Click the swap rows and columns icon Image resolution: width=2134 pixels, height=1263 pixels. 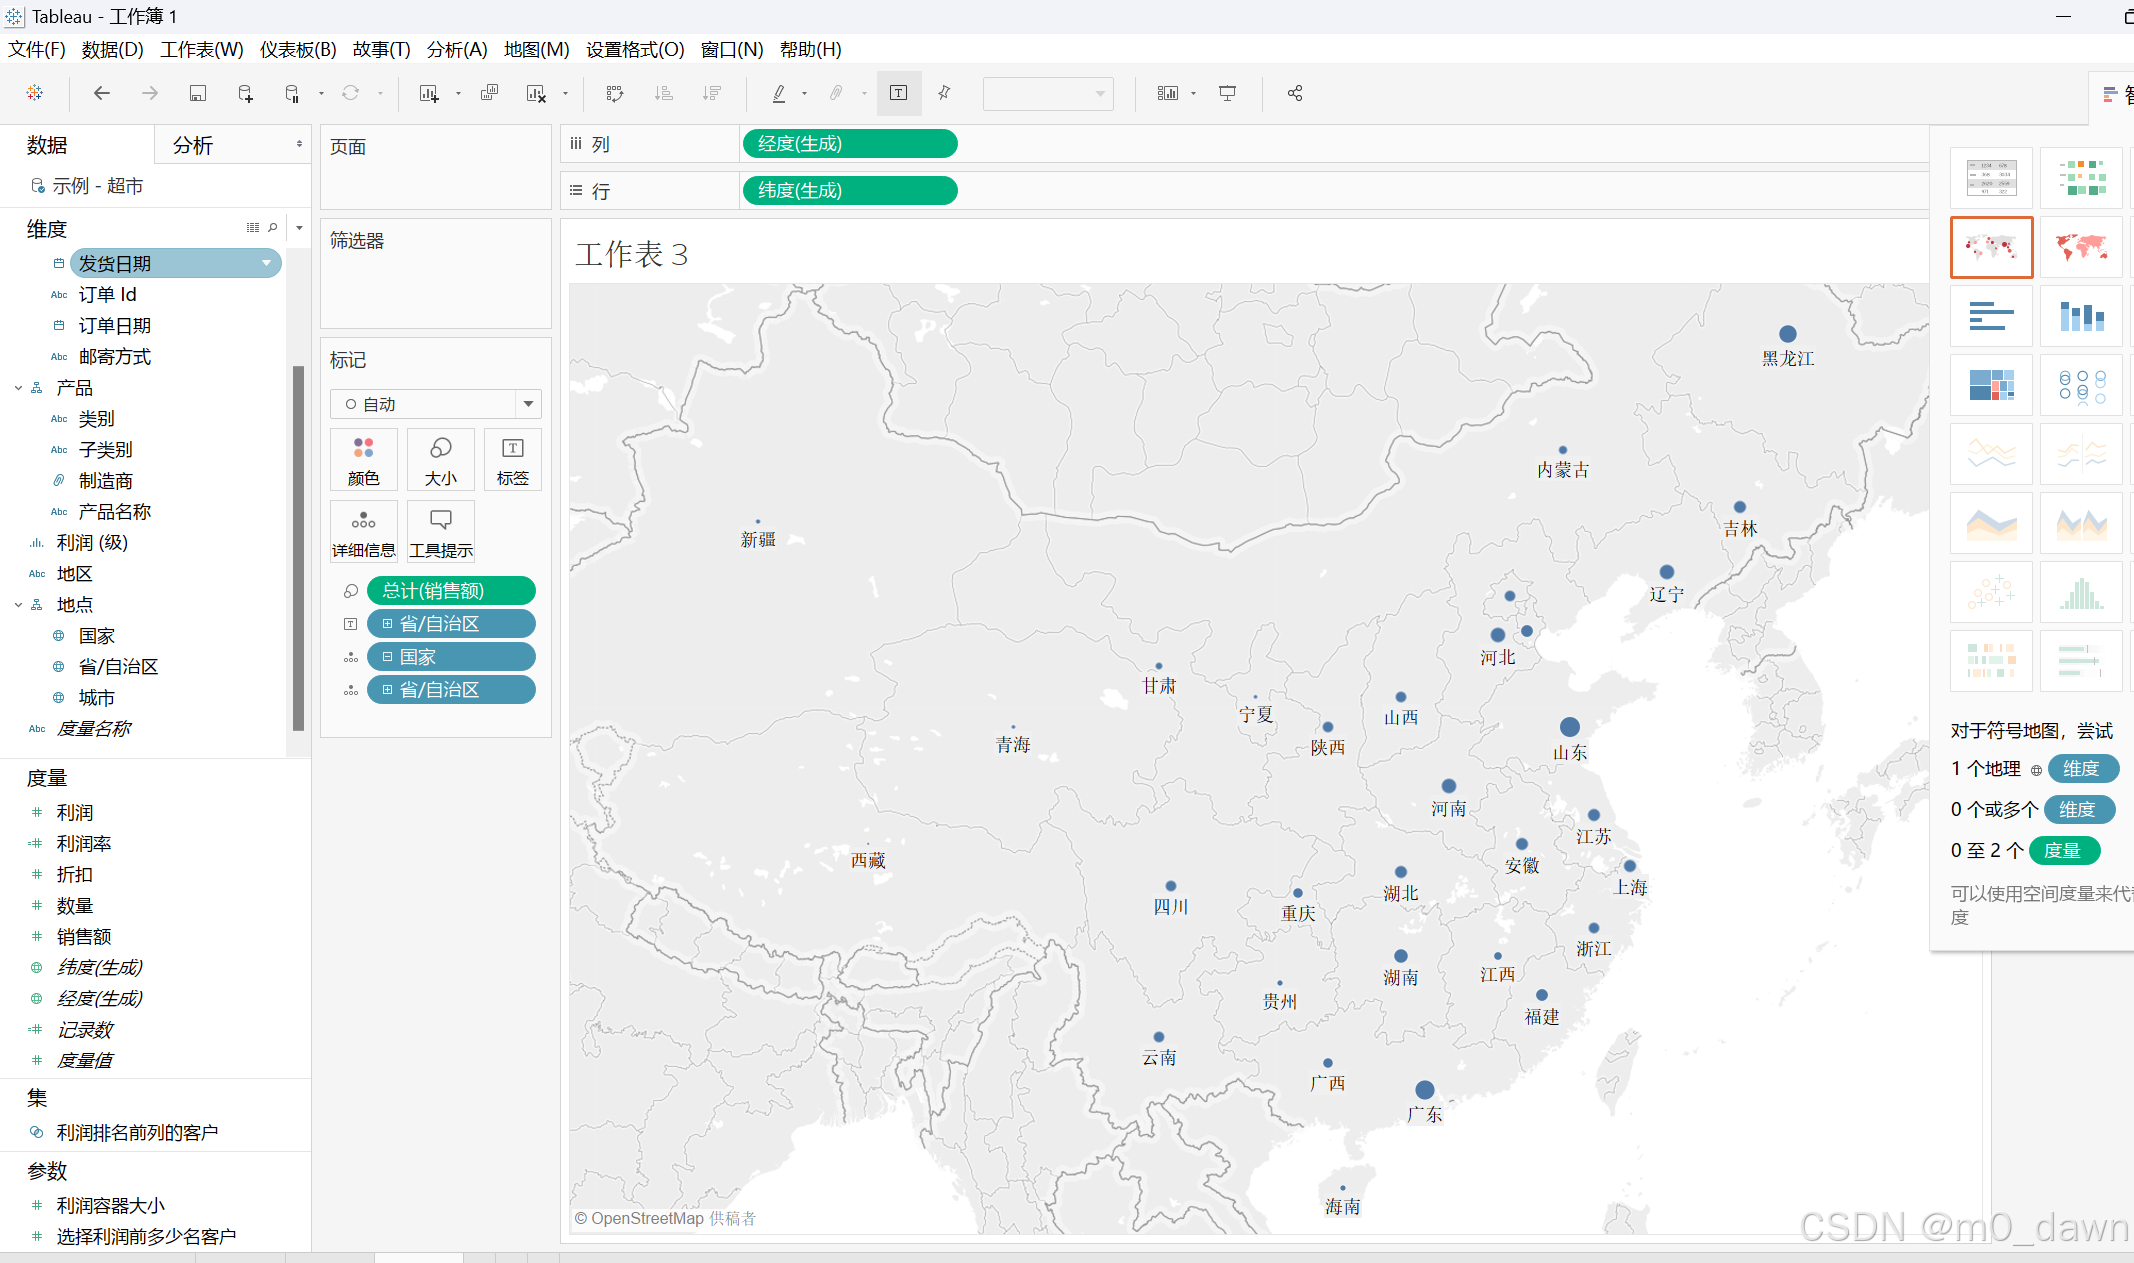pos(614,93)
